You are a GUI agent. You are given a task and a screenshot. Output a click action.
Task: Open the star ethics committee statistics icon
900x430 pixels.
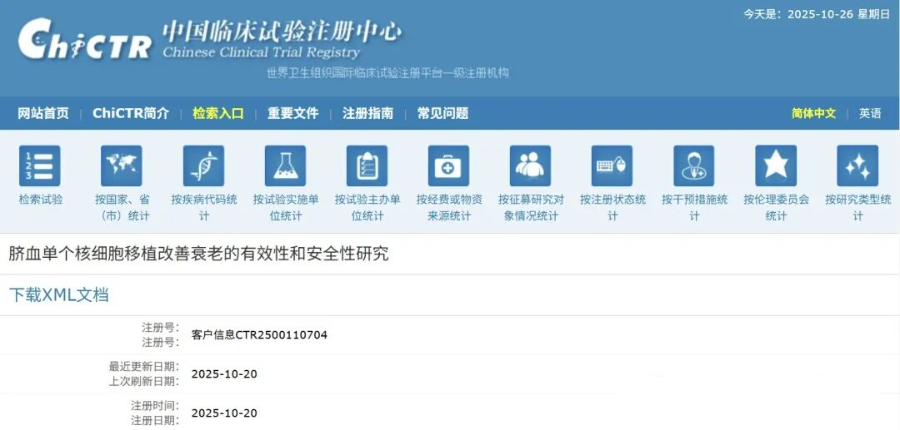776,166
